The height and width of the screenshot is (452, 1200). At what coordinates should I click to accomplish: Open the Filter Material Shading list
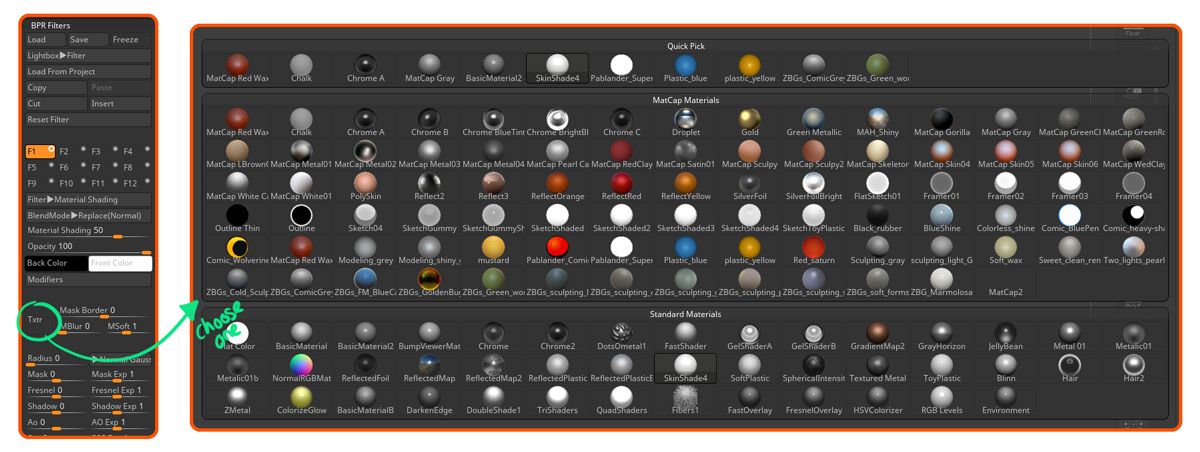tap(88, 200)
